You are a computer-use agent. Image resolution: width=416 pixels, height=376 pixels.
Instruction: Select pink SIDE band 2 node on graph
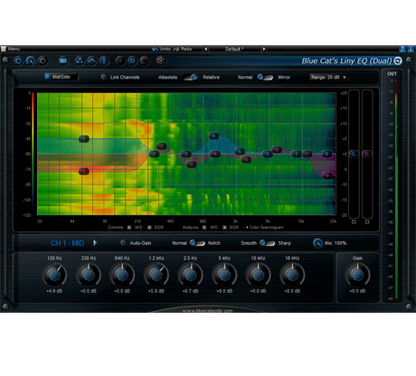(x=162, y=146)
